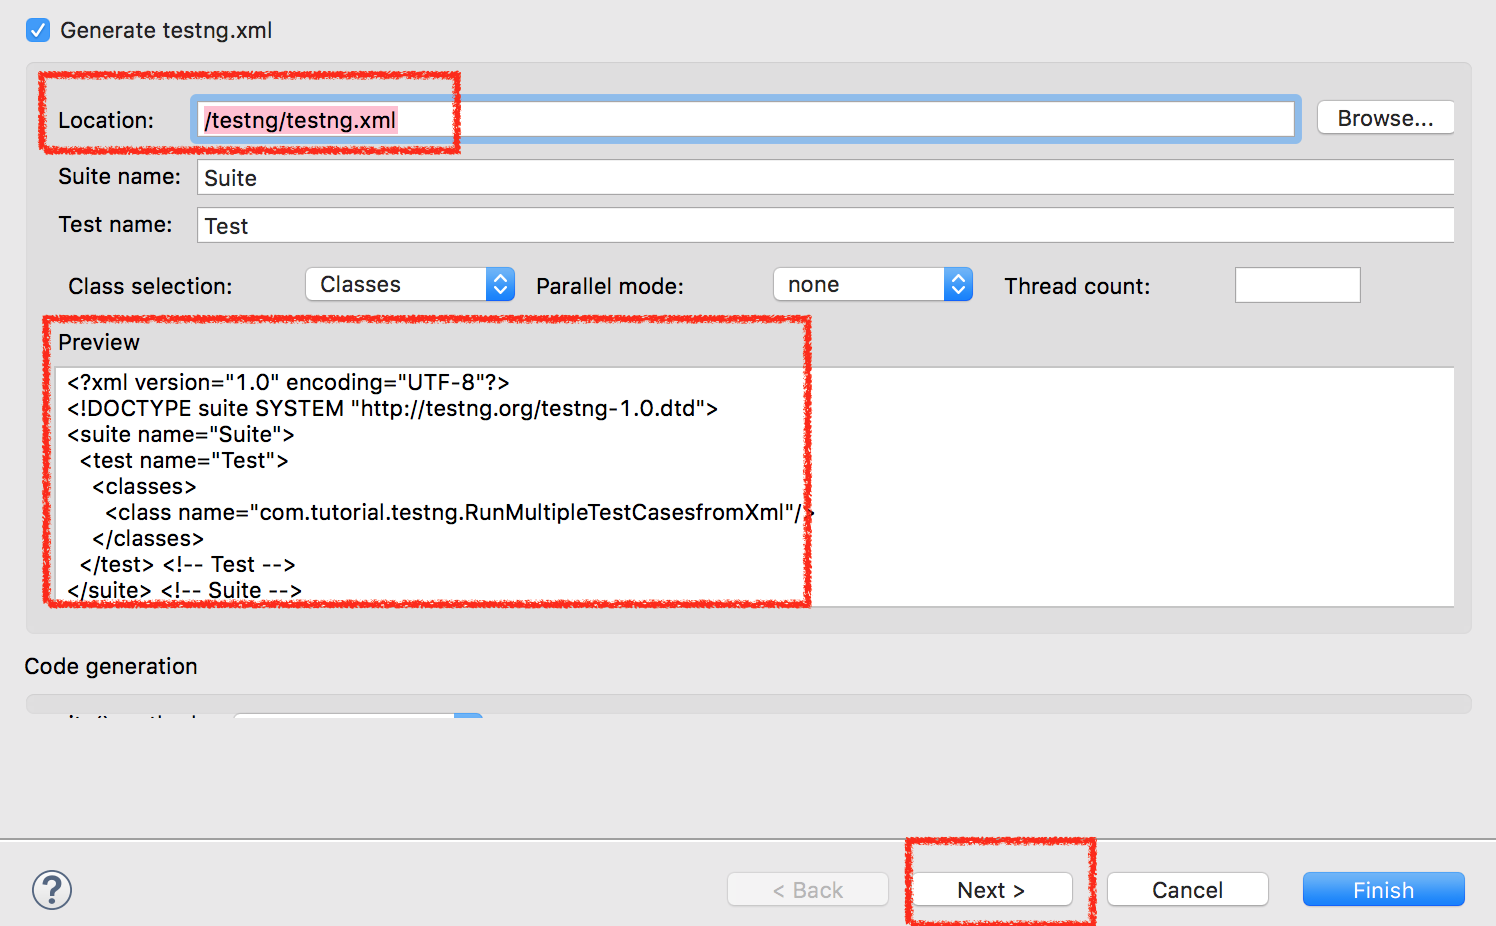The image size is (1496, 926).
Task: Click the Suite name input field
Action: (825, 177)
